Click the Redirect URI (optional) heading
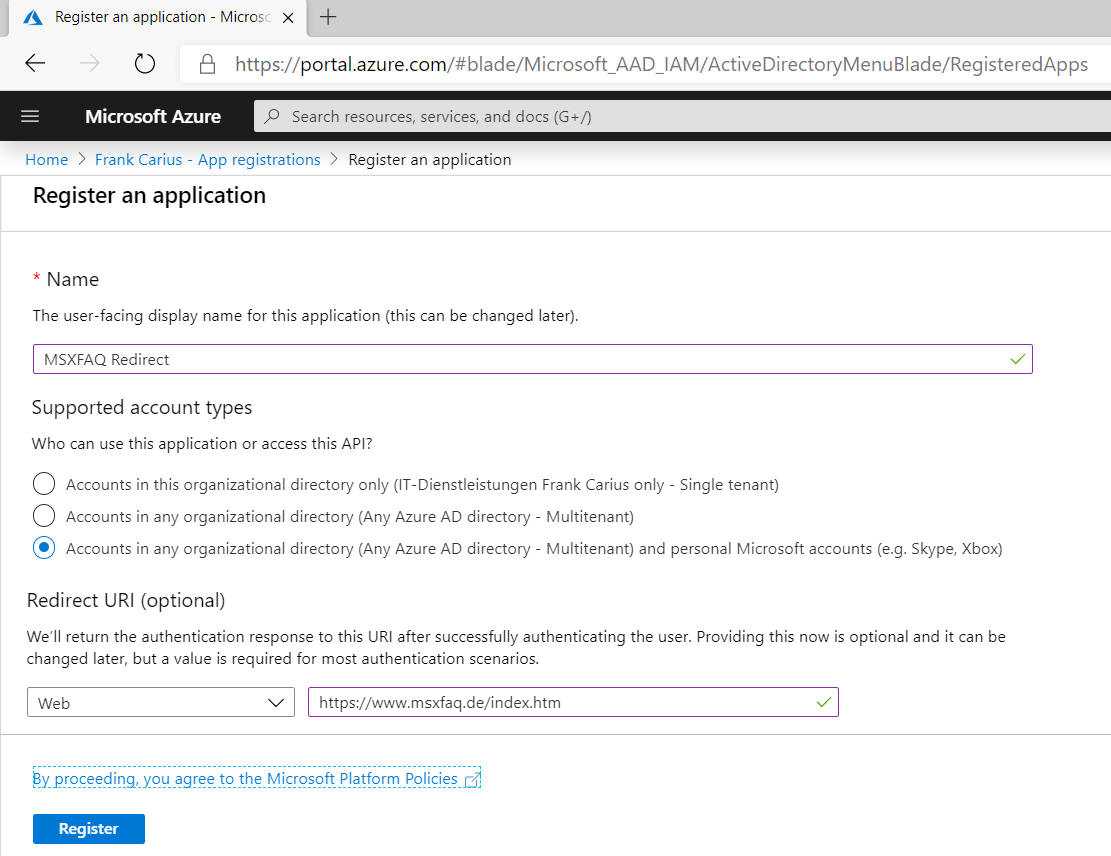 [x=126, y=600]
